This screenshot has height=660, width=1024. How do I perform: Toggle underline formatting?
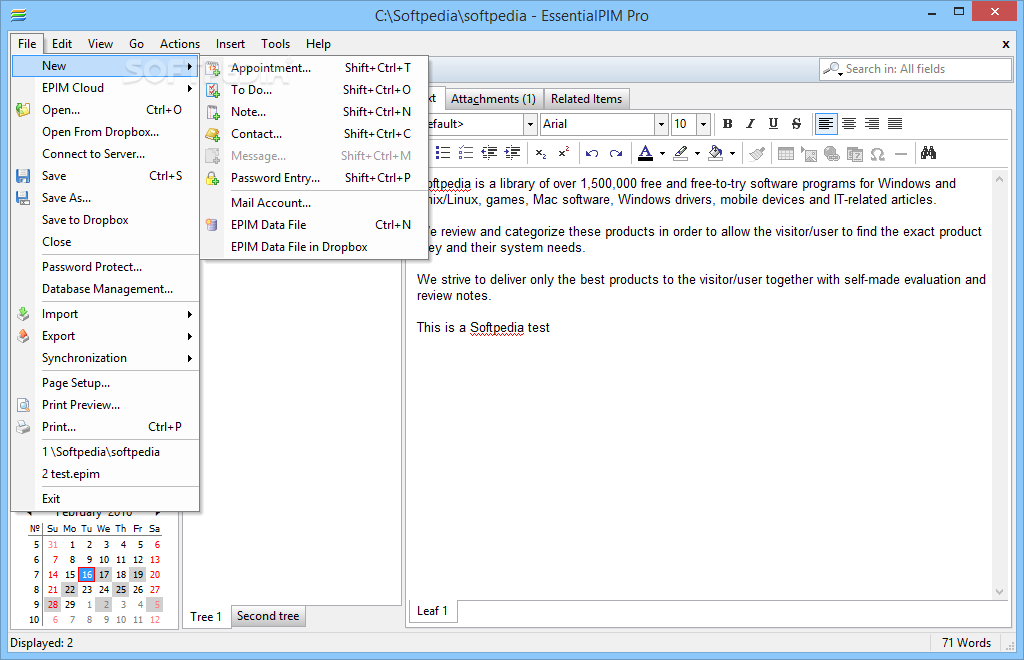tap(773, 123)
